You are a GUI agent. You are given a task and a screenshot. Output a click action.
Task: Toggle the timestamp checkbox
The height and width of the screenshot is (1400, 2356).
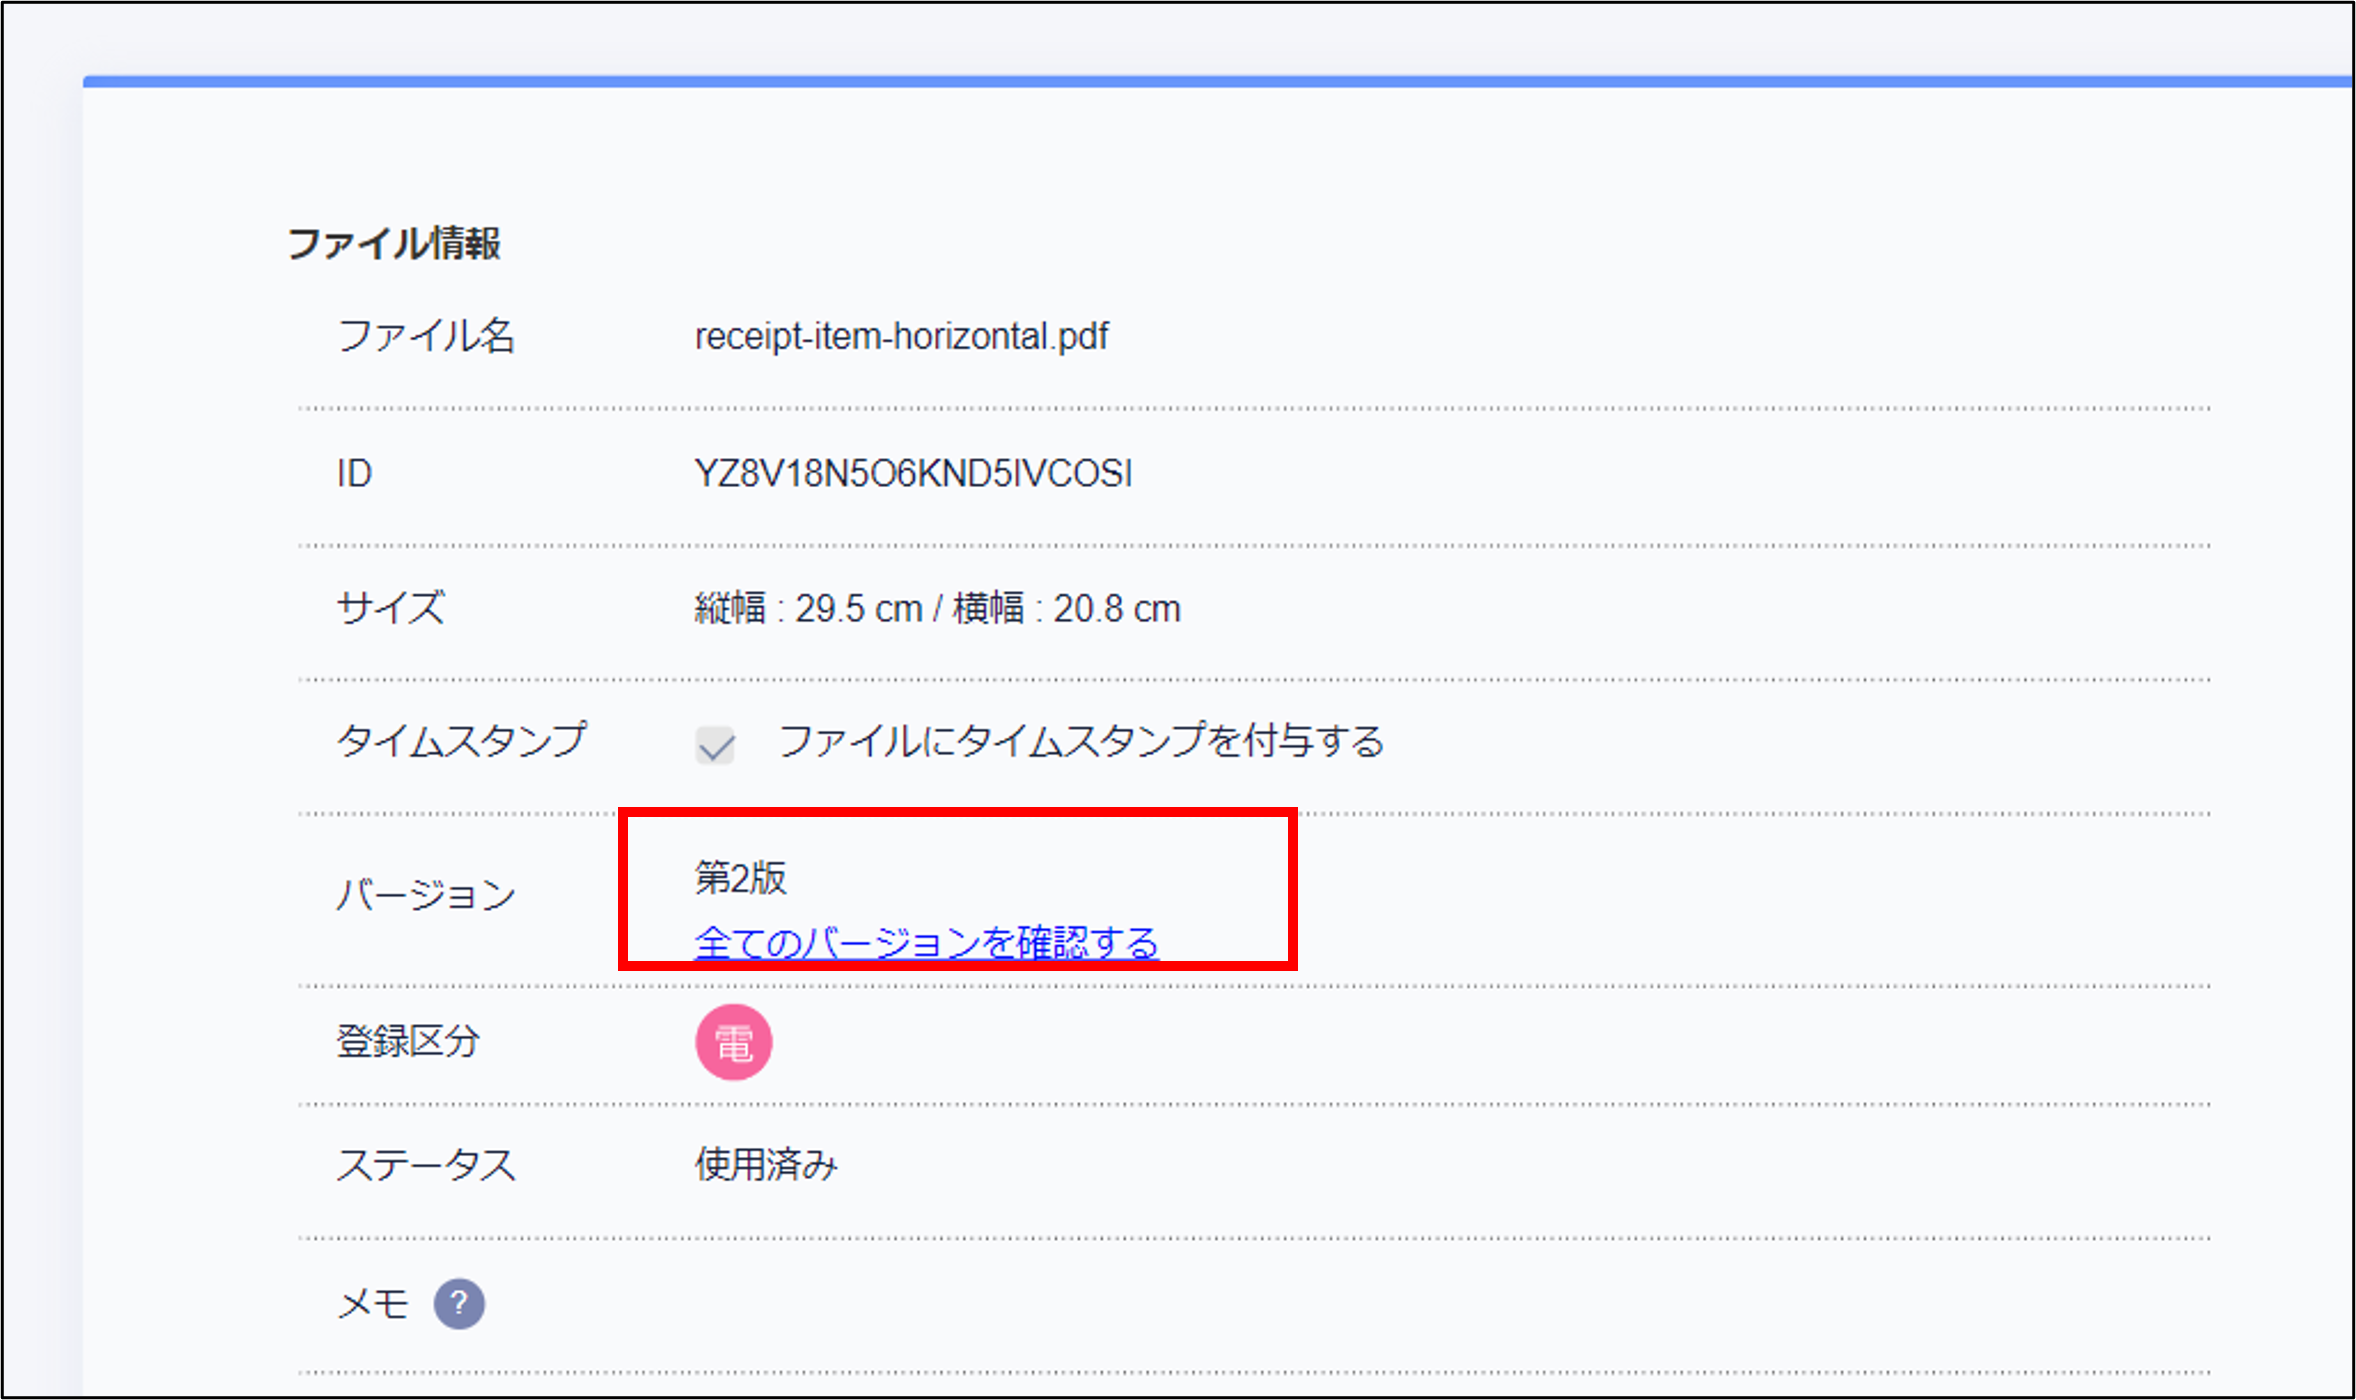click(715, 745)
